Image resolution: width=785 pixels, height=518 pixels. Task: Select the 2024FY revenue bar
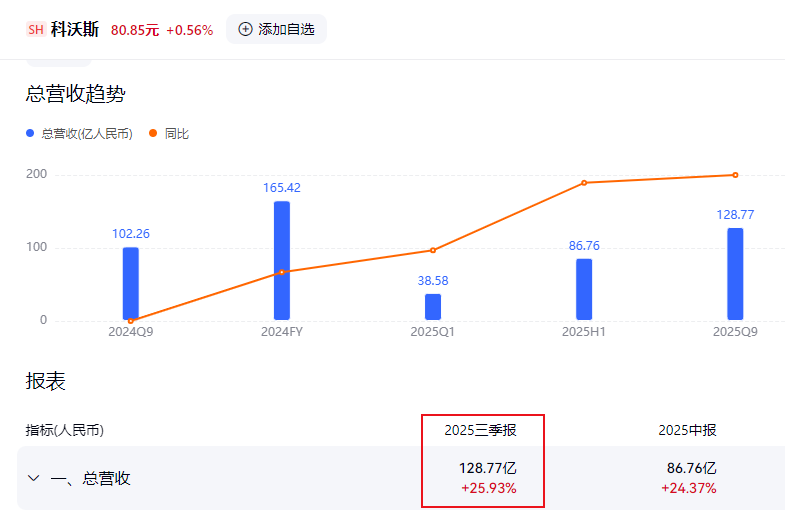click(282, 261)
